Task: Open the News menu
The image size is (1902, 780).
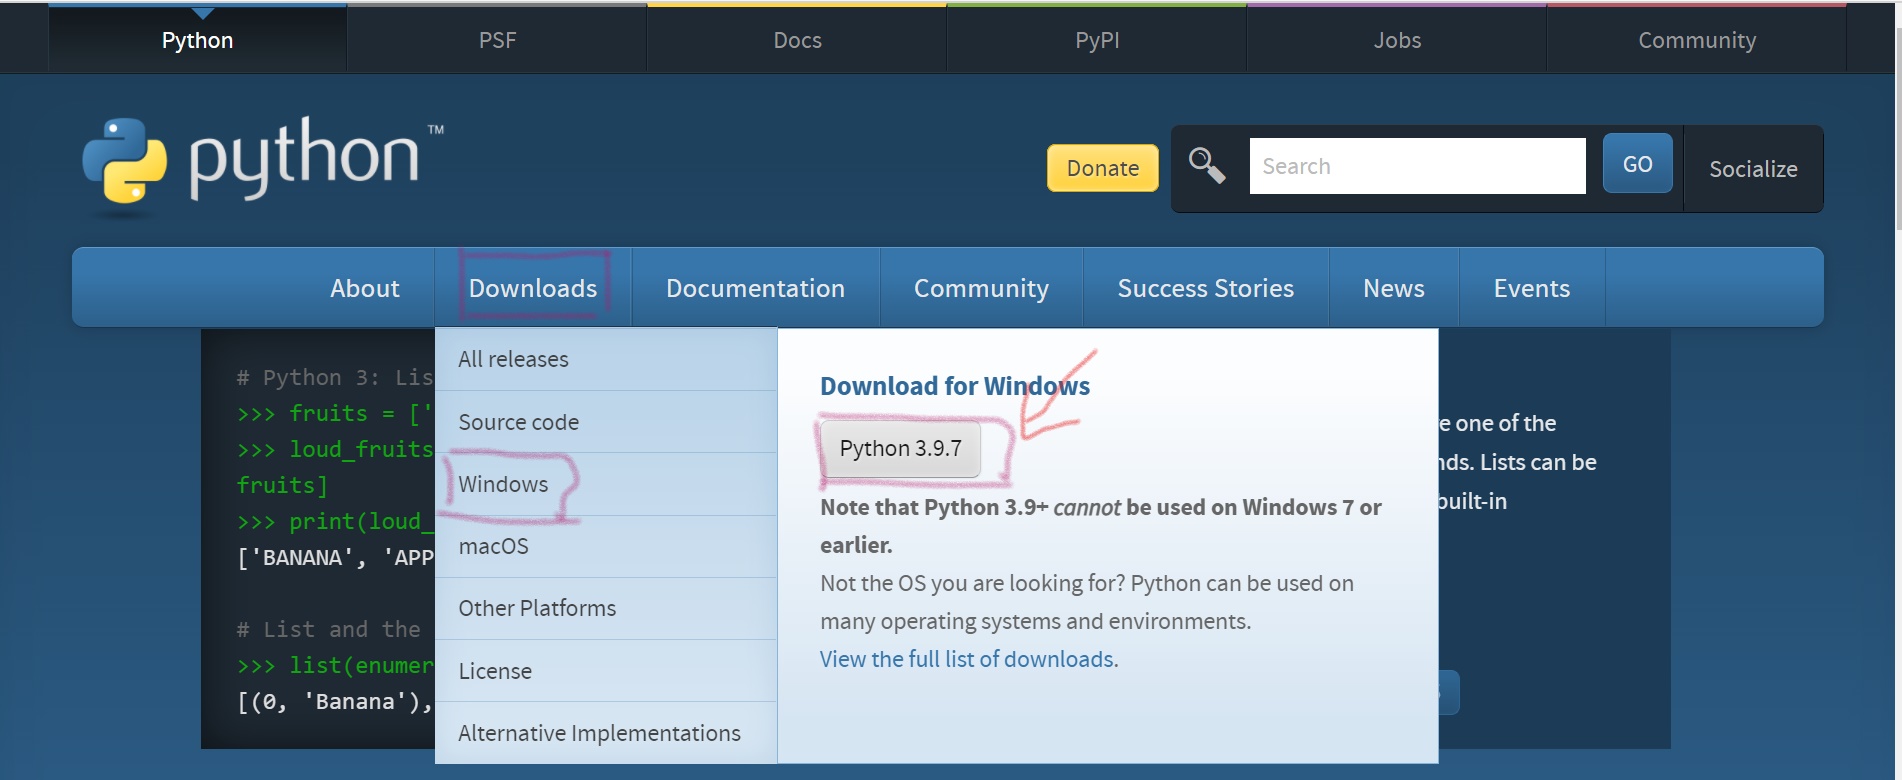Action: point(1393,288)
